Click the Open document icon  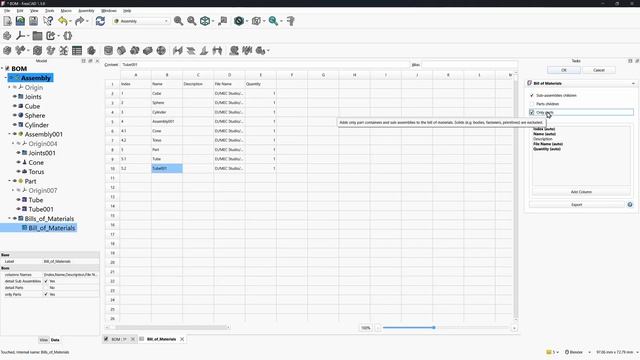coord(20,21)
